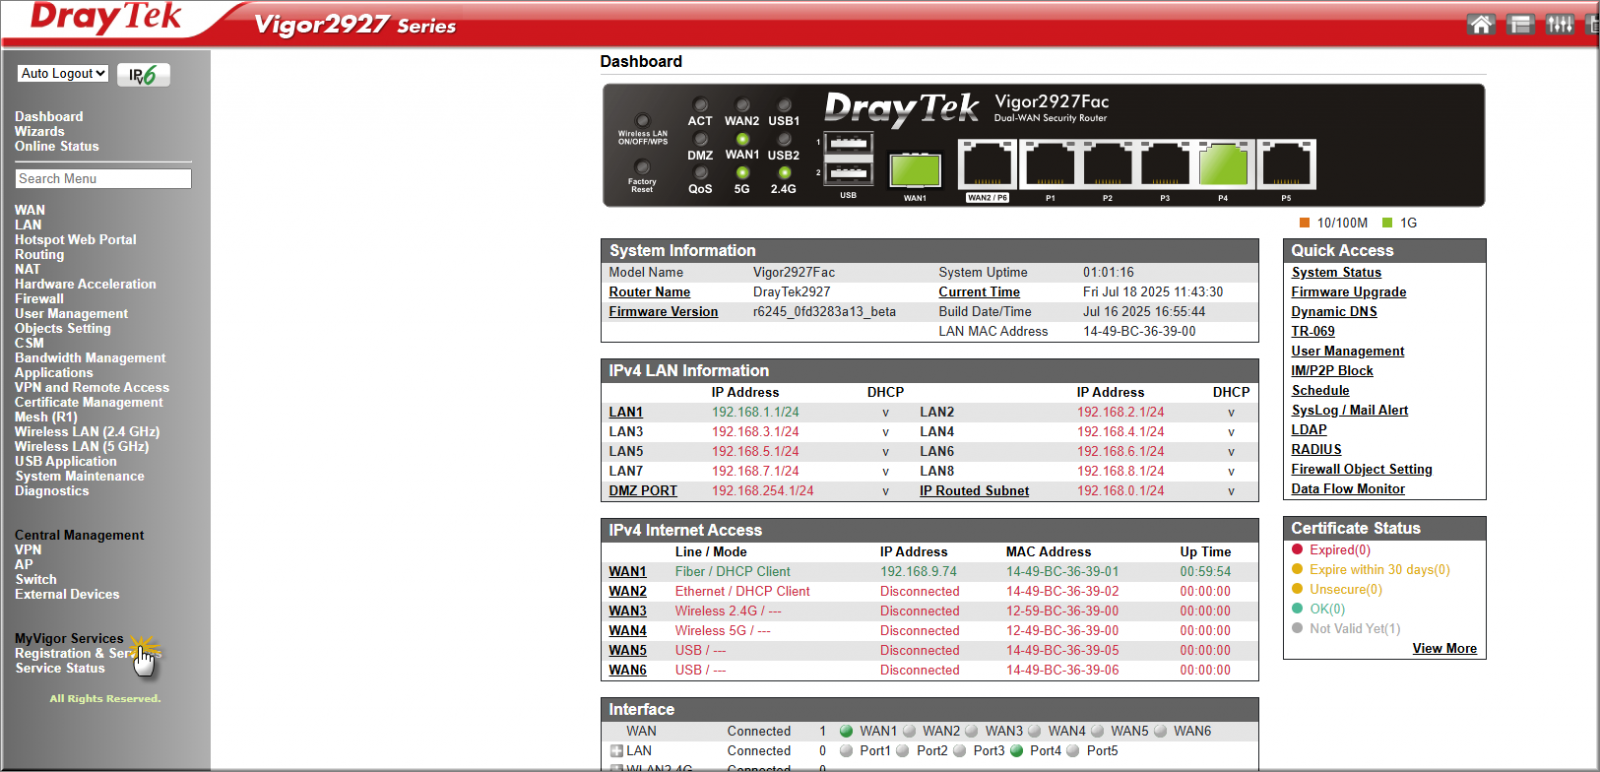
Task: Open RADIUS in Quick Access
Action: pos(1316,449)
